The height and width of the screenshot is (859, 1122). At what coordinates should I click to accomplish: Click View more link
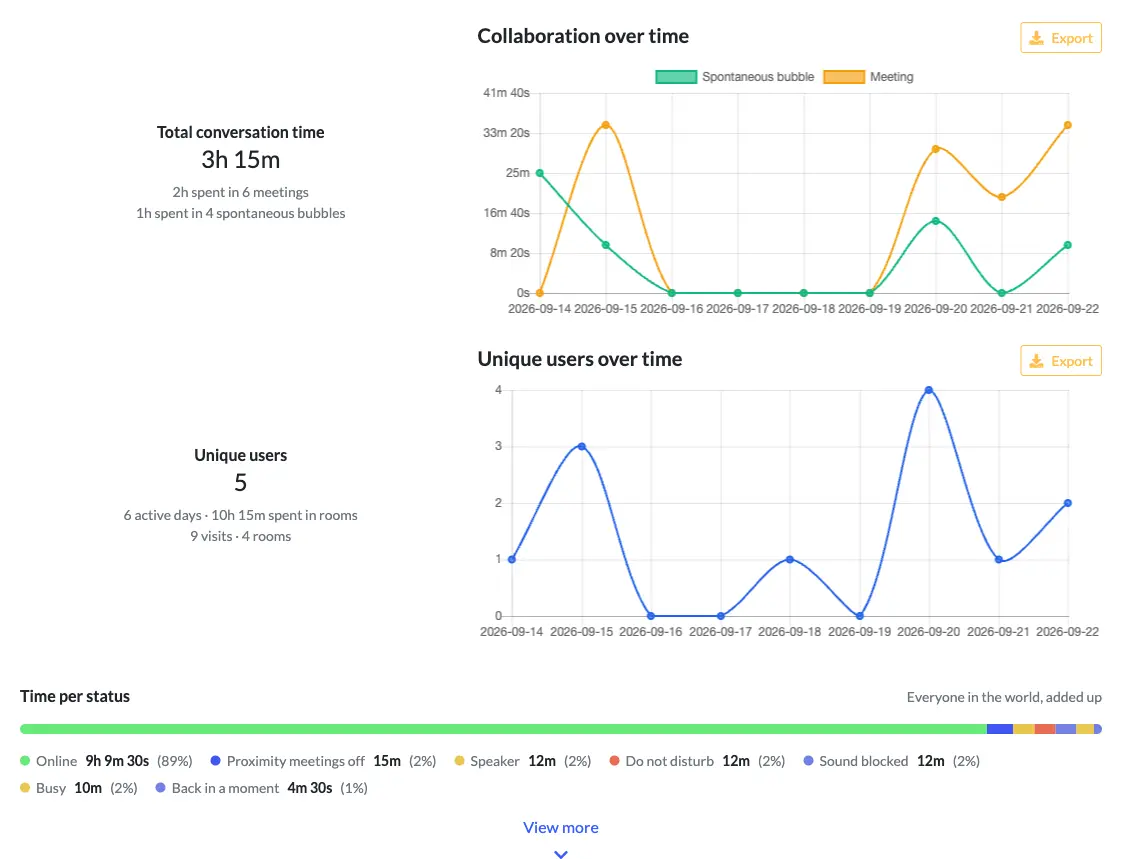[x=560, y=828]
